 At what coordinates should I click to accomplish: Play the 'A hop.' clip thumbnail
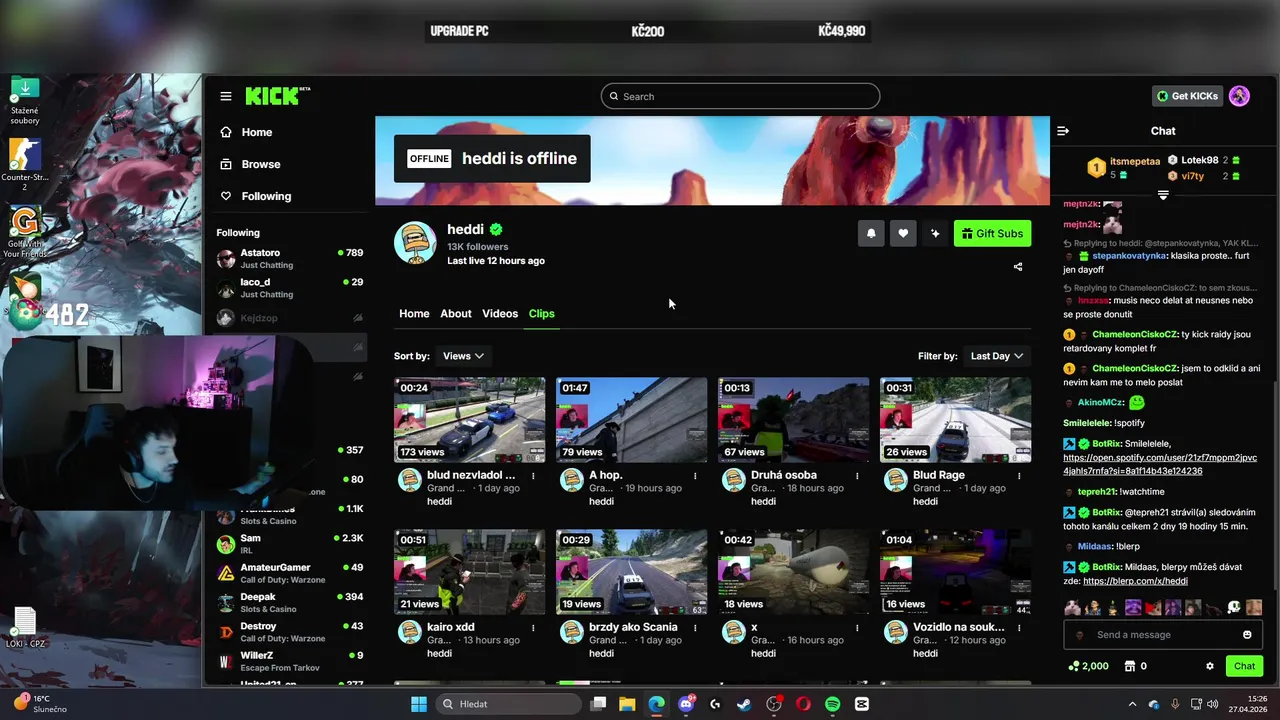point(632,420)
